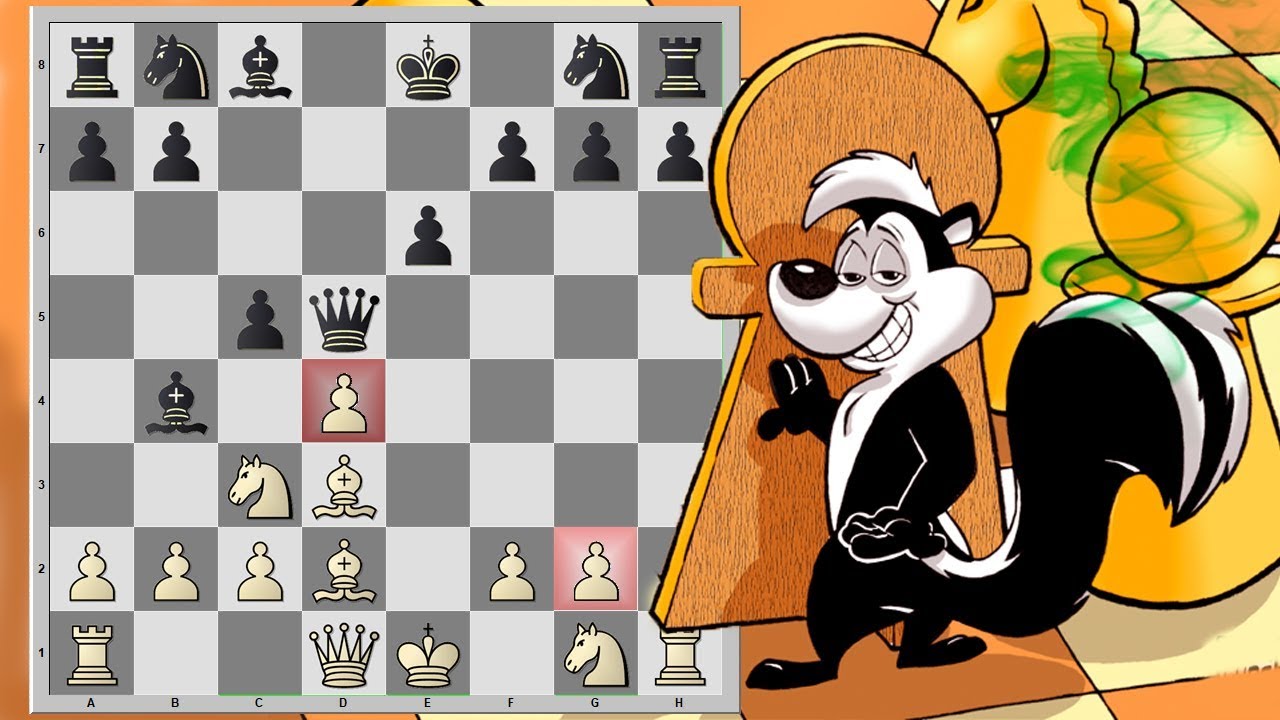Viewport: 1280px width, 720px height.
Task: Select the white pawn on a2
Action: (92, 570)
